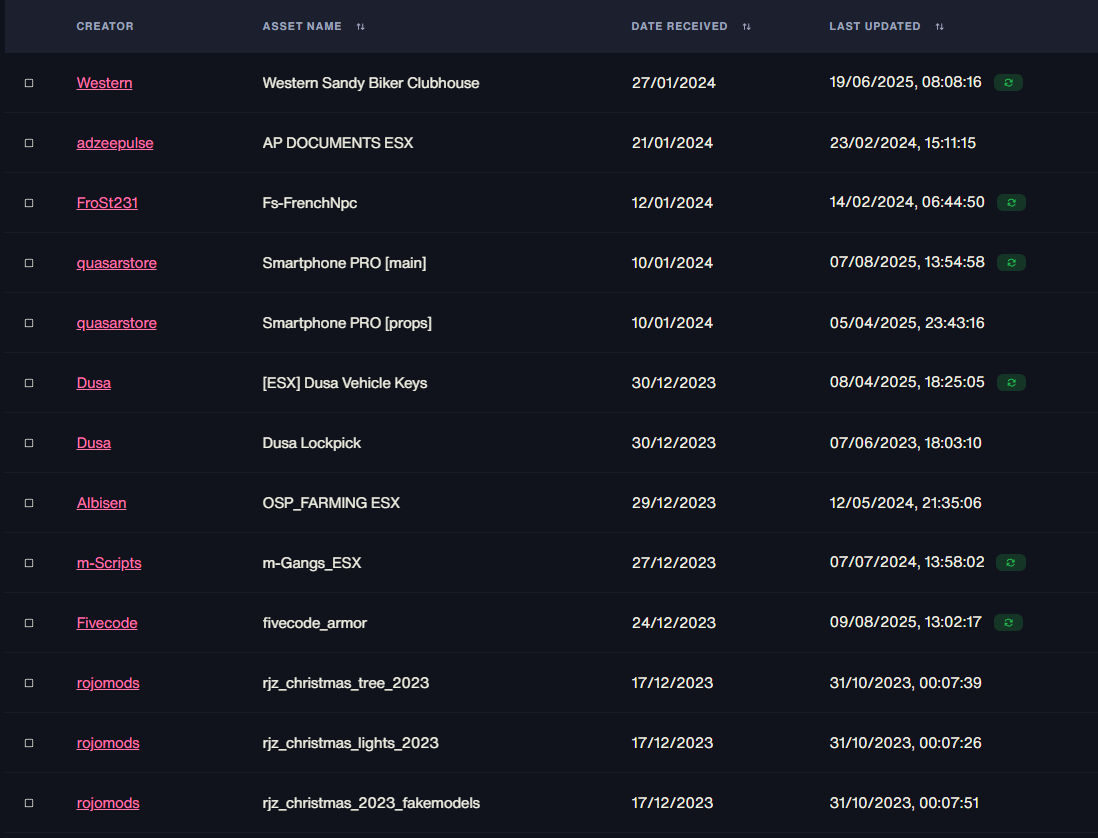The height and width of the screenshot is (838, 1098).
Task: Select asset name Dusa Lockpick
Action: [312, 443]
